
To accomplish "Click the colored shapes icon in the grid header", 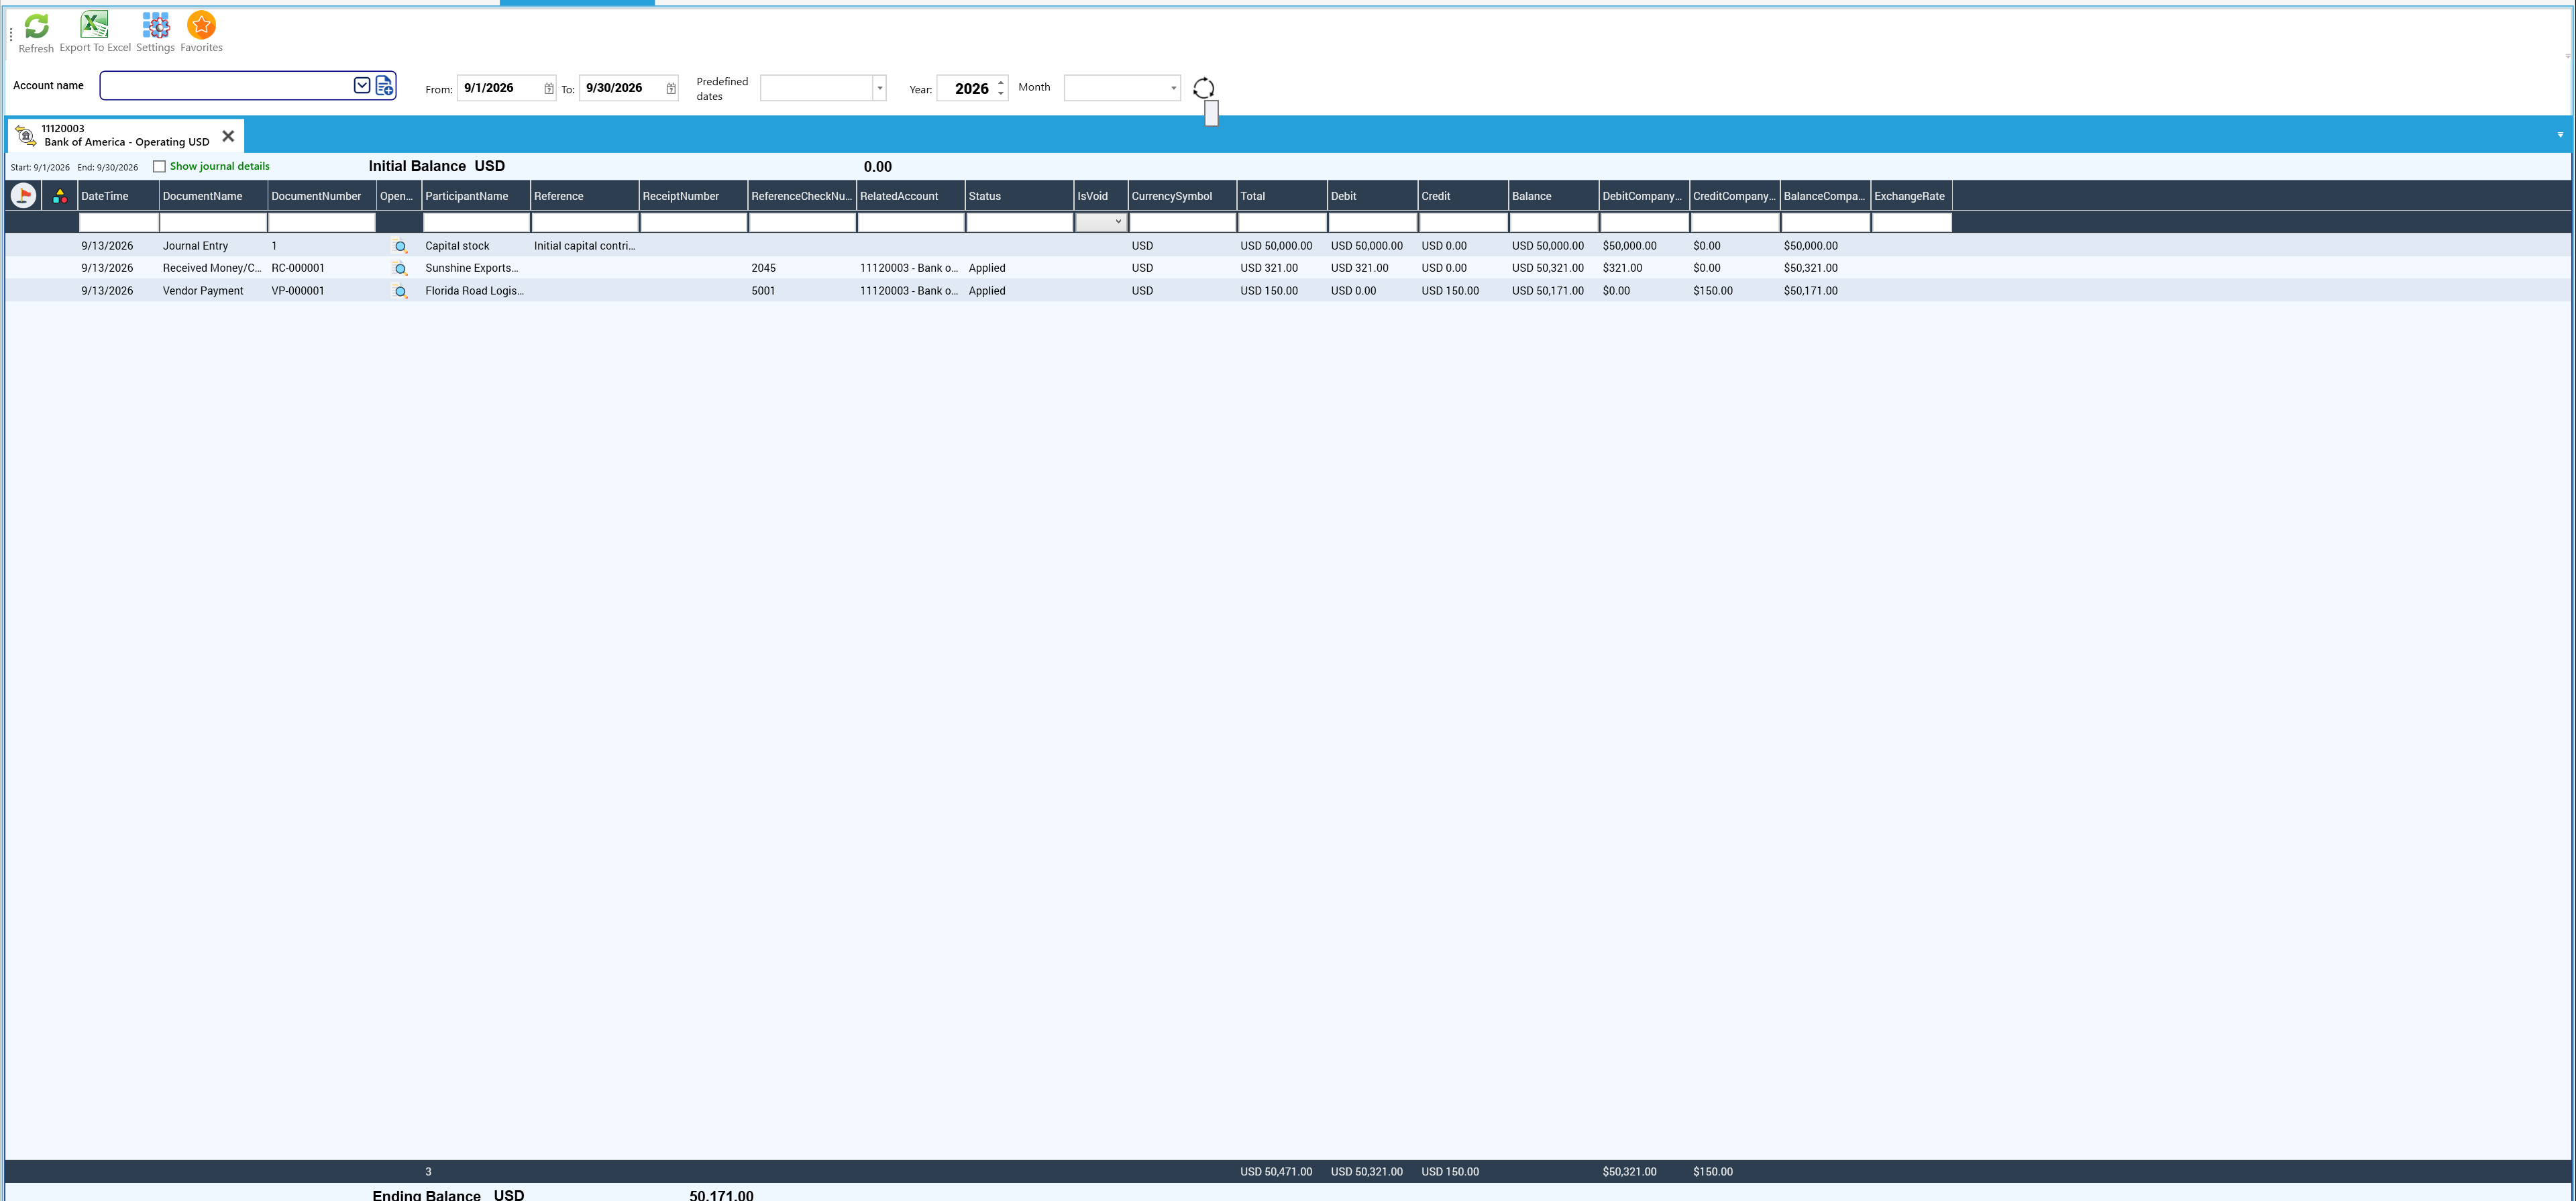I will 60,196.
